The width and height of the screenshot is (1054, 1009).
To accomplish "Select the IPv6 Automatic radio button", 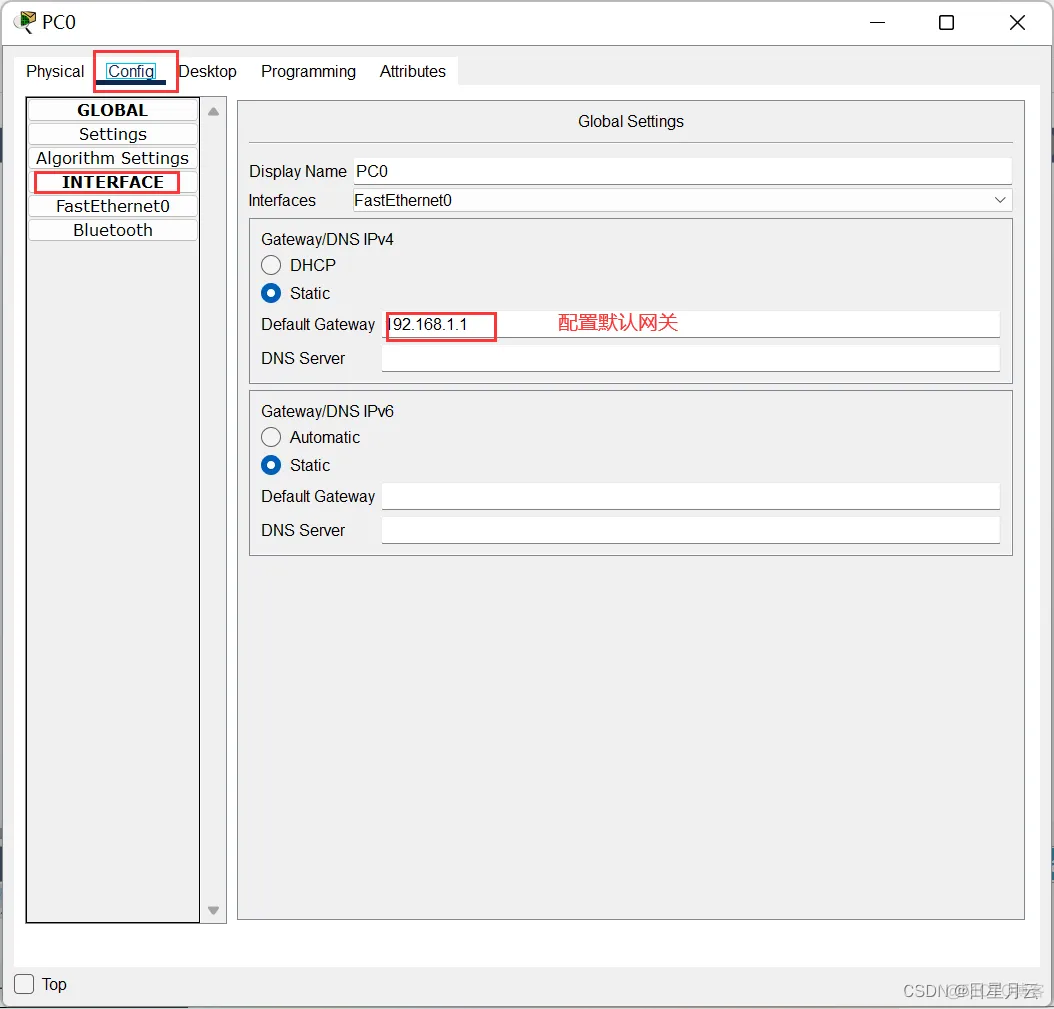I will click(x=271, y=438).
